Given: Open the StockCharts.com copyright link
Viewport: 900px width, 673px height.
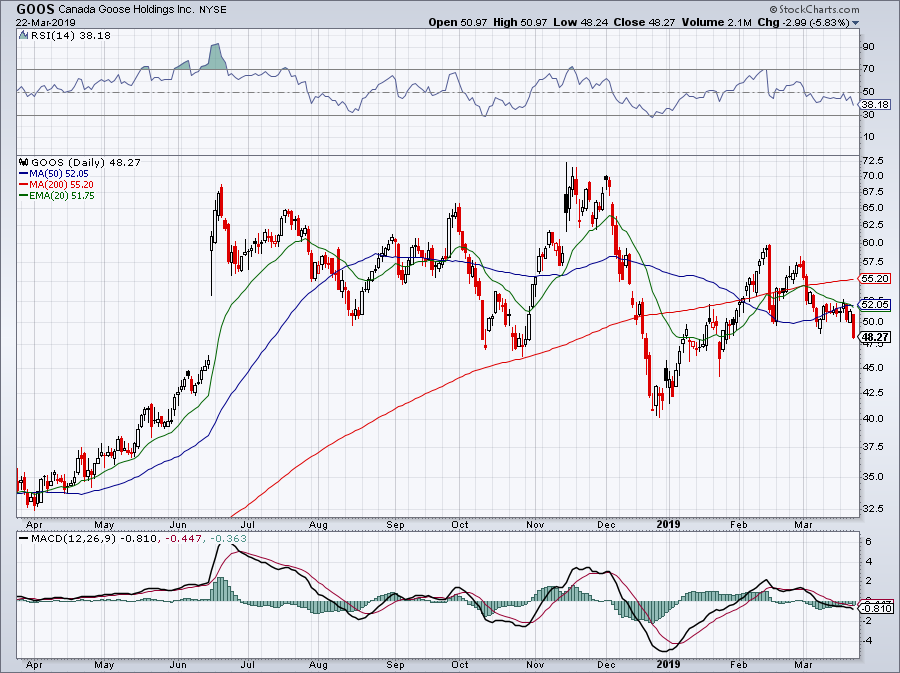Looking at the screenshot, I should (814, 9).
